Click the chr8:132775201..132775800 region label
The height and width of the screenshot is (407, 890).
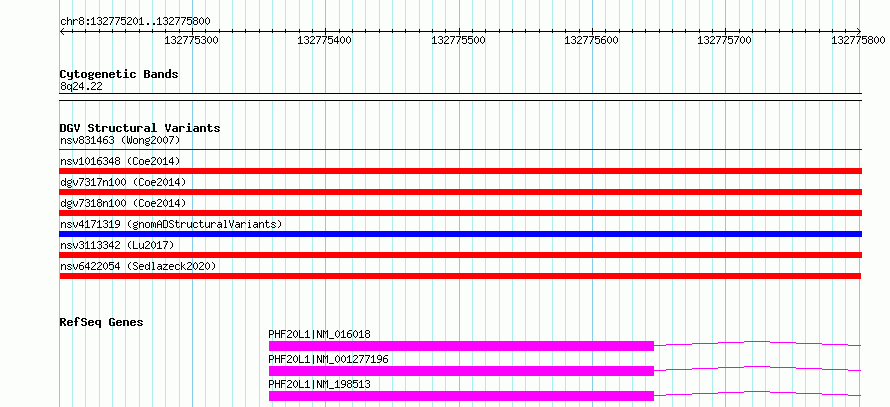click(x=135, y=22)
